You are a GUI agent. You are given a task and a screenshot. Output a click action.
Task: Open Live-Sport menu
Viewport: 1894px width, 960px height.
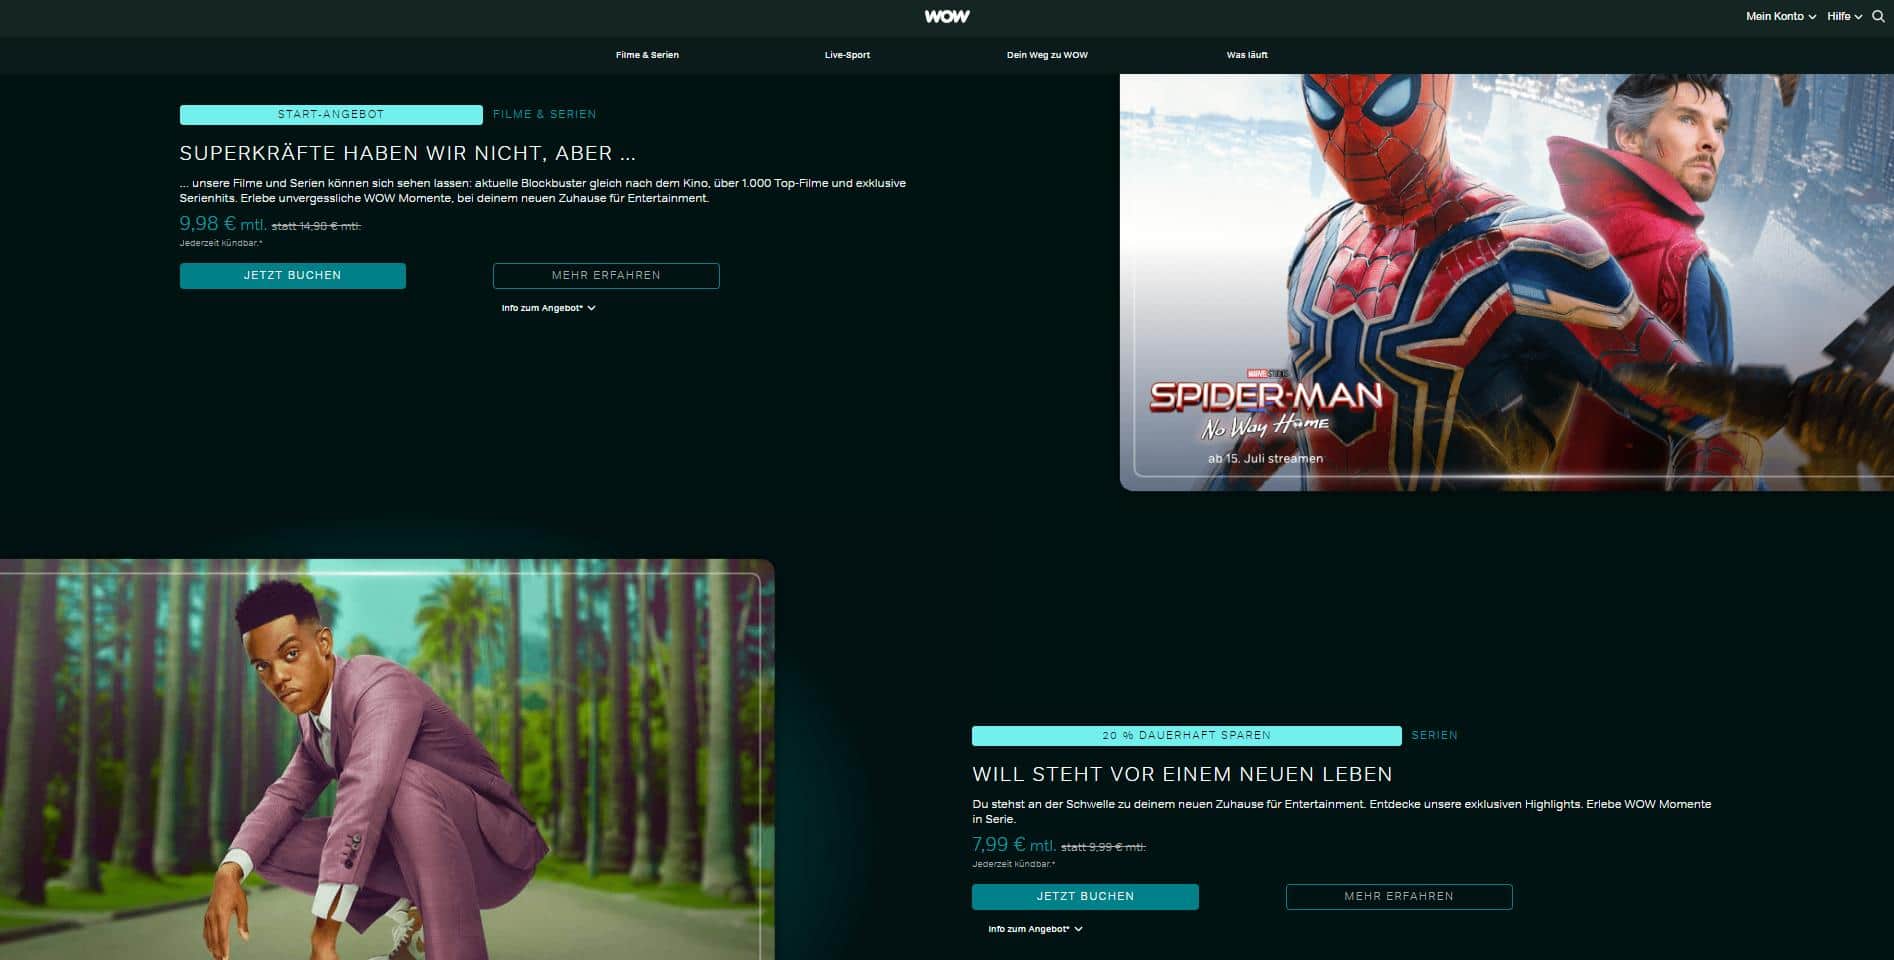click(847, 55)
